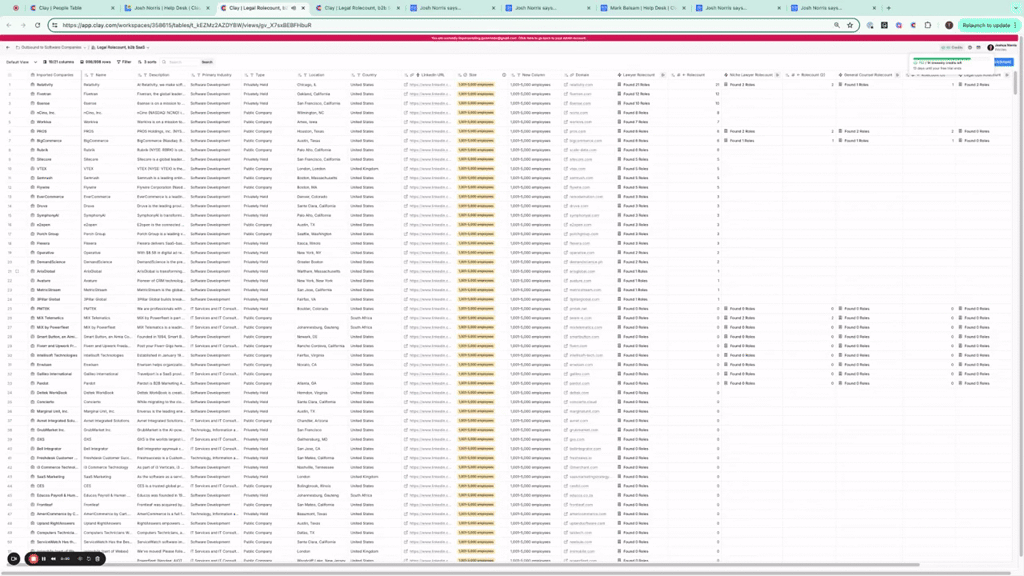Image resolution: width=1024 pixels, height=576 pixels.
Task: Switch to the Clay | People Table tab
Action: (x=62, y=8)
